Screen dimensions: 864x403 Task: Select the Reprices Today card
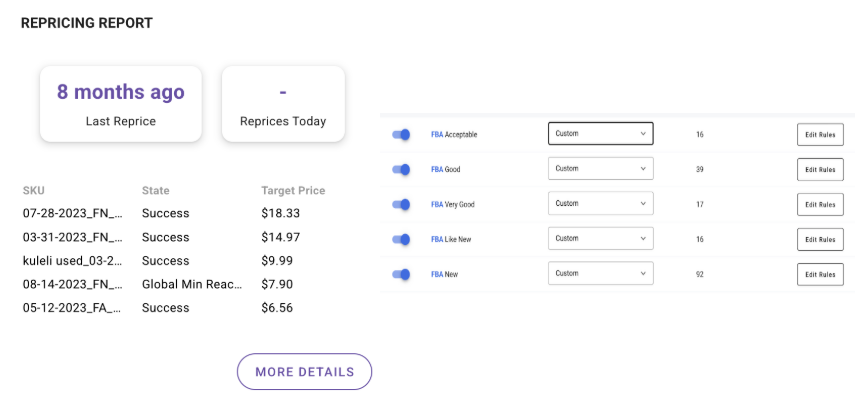283,104
